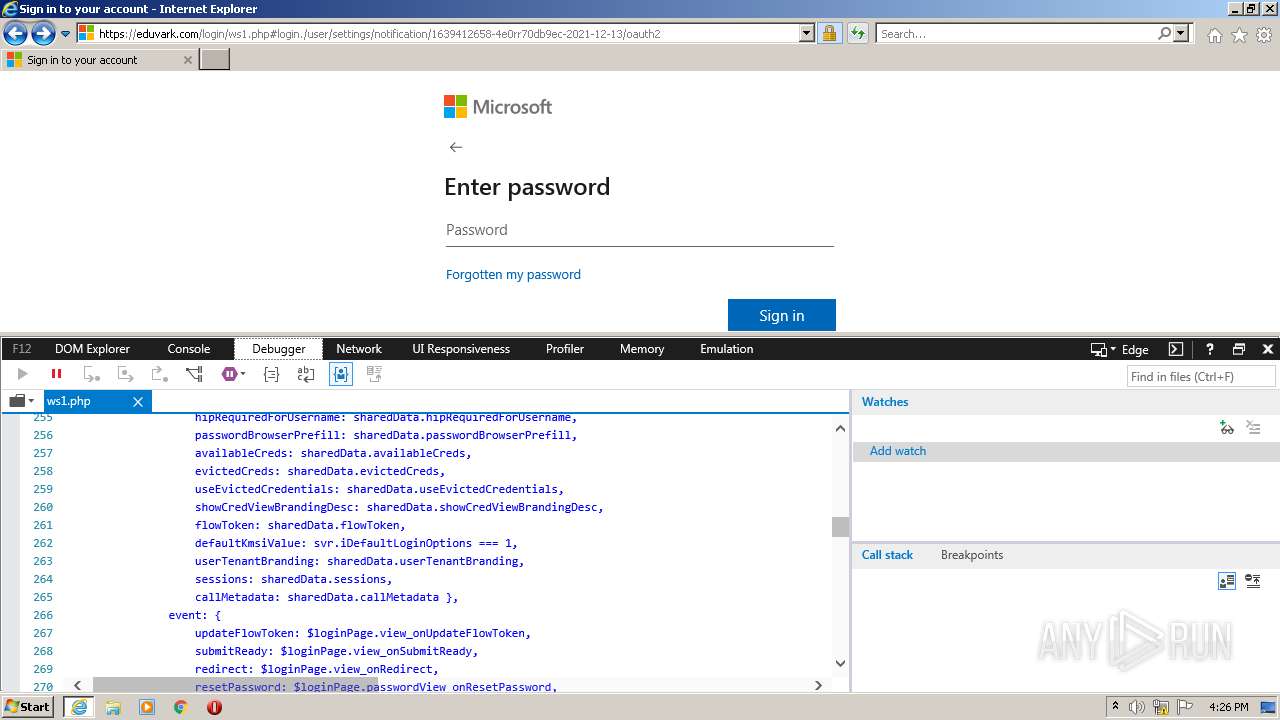The width and height of the screenshot is (1280, 720).
Task: Toggle the show library frames icon in Call stack
Action: pyautogui.click(x=1227, y=581)
